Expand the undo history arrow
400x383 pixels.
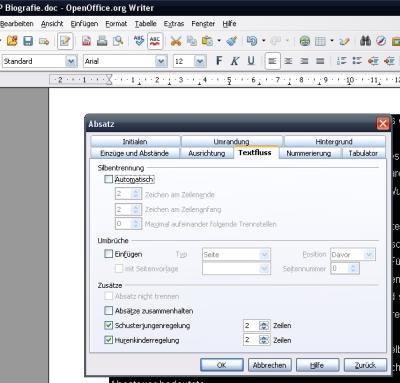point(264,41)
